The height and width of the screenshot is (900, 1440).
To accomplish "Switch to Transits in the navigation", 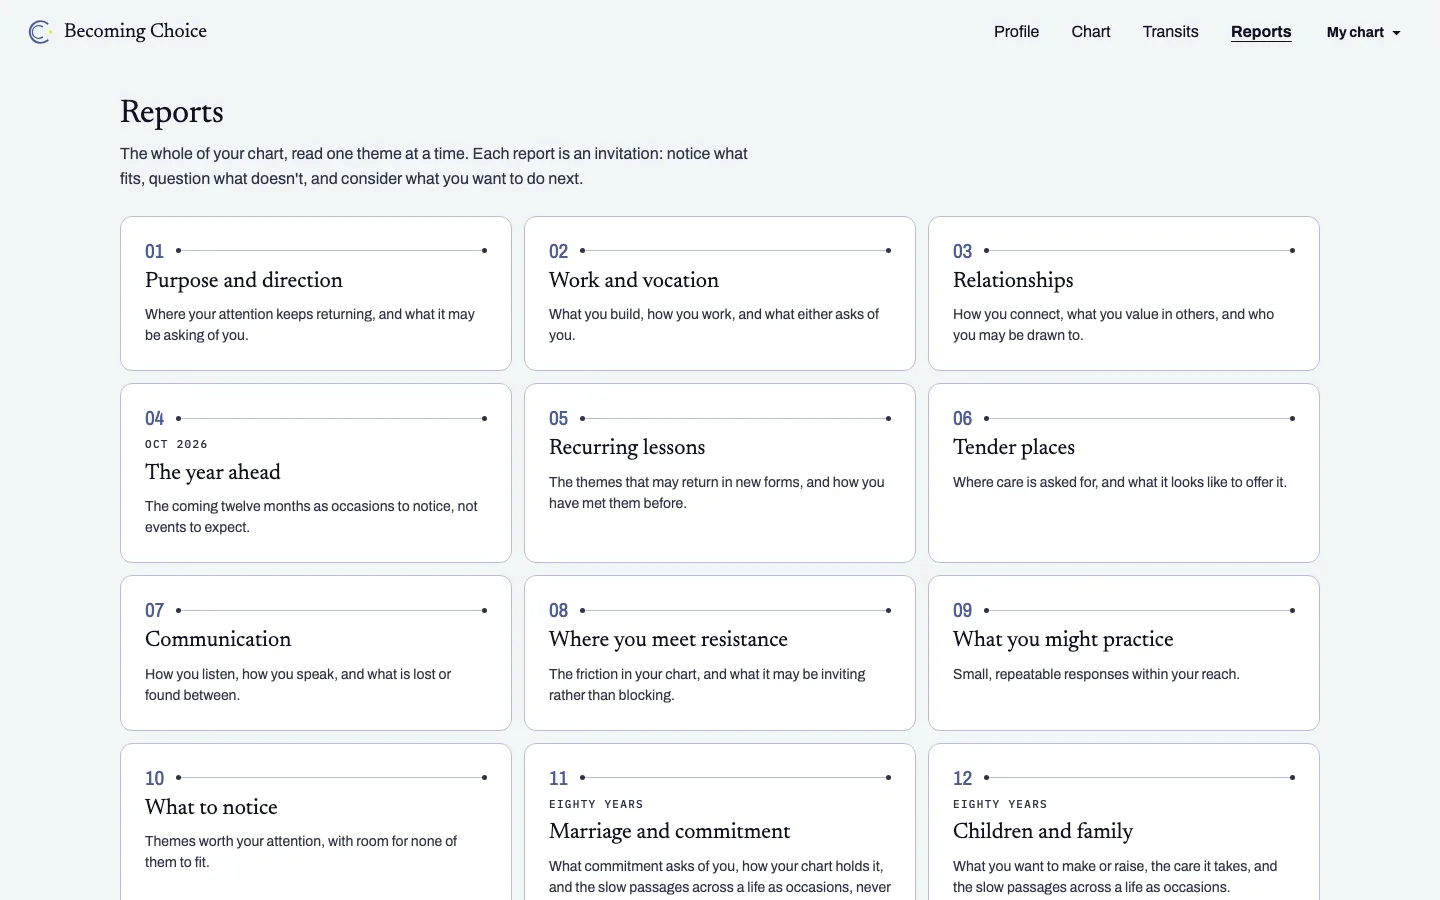I will pyautogui.click(x=1170, y=32).
